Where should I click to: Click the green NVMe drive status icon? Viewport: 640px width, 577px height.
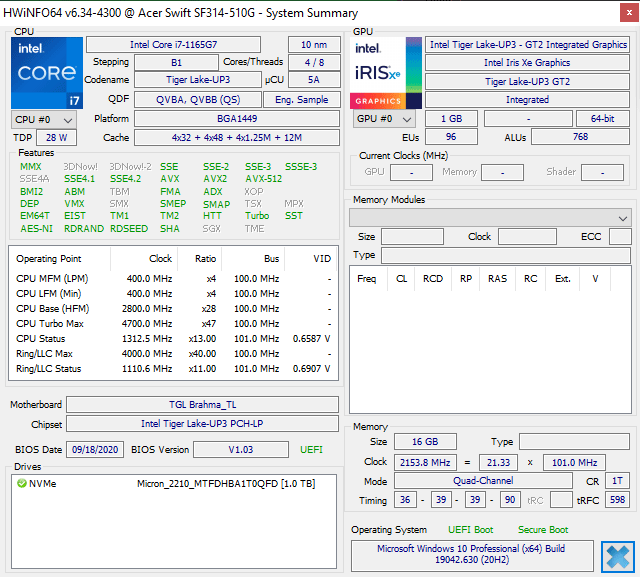click(x=21, y=484)
